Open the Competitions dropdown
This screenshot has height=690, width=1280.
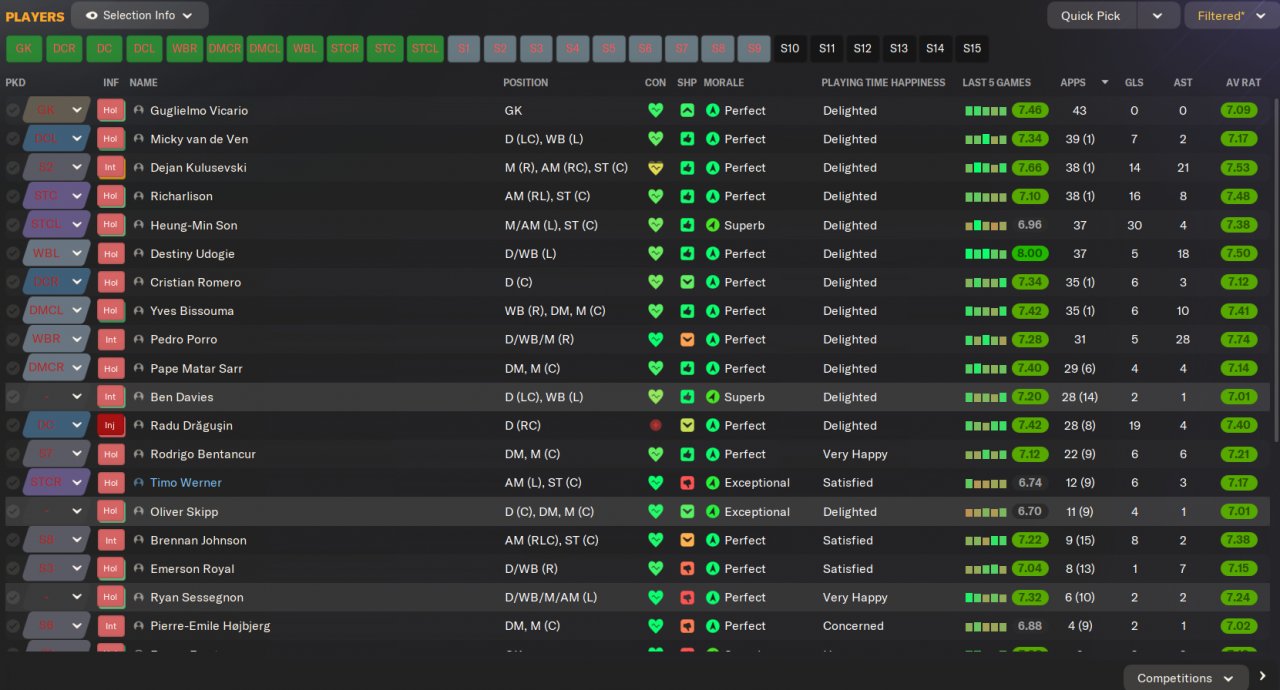(x=1186, y=678)
